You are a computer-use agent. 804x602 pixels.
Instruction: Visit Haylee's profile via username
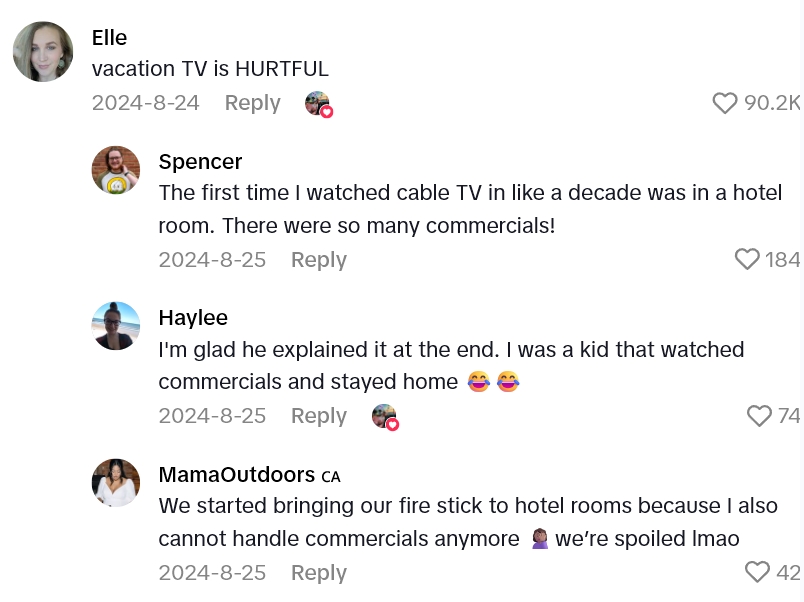click(x=193, y=318)
